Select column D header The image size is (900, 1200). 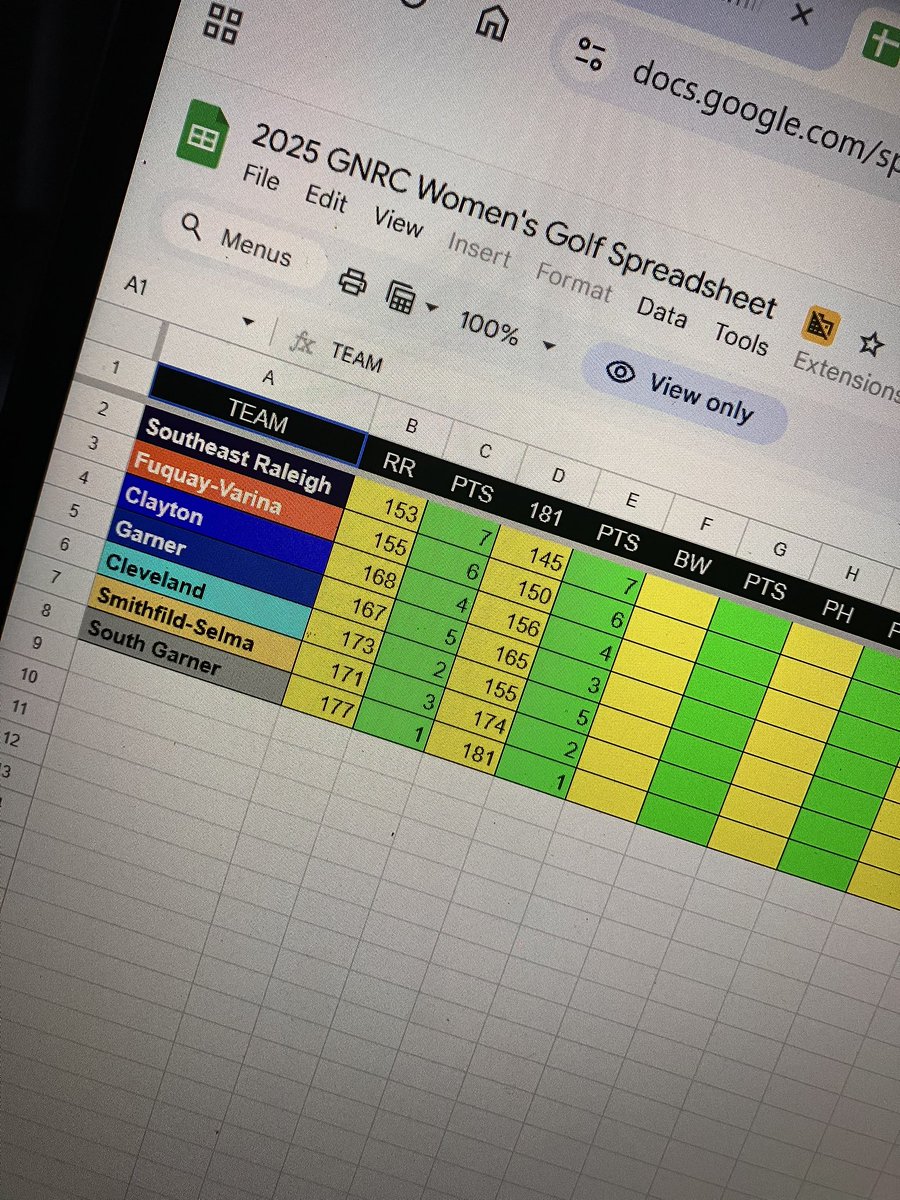coord(558,476)
